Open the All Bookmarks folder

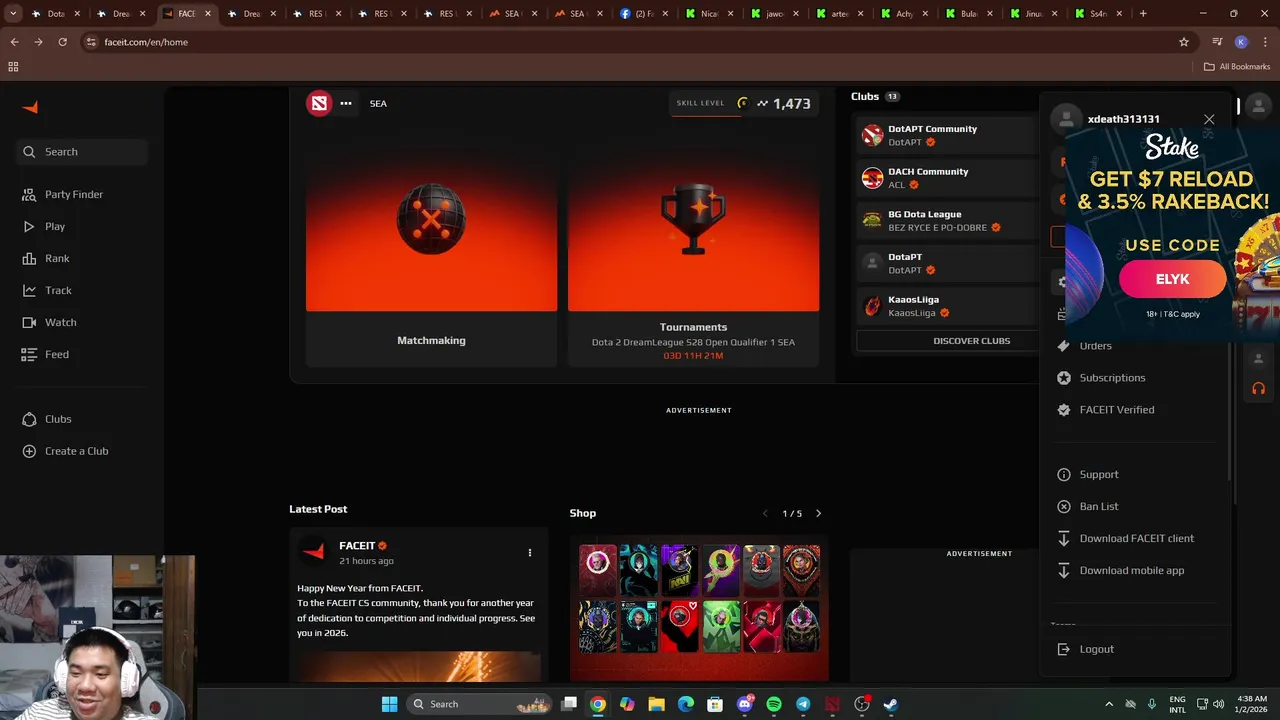pos(1237,67)
